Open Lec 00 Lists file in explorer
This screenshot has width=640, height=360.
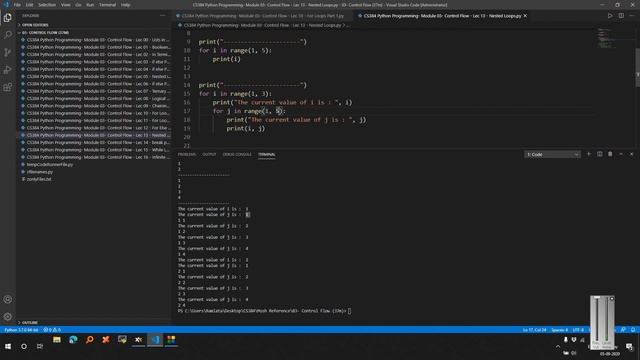pyautogui.click(x=95, y=40)
